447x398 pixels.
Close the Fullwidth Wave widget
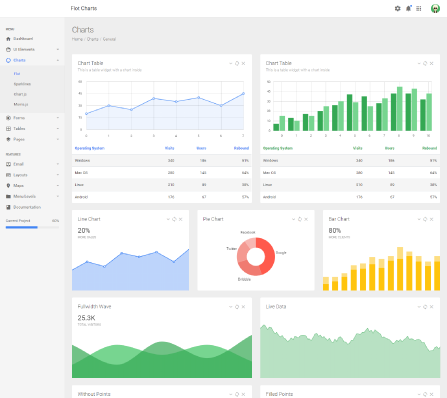pos(243,307)
